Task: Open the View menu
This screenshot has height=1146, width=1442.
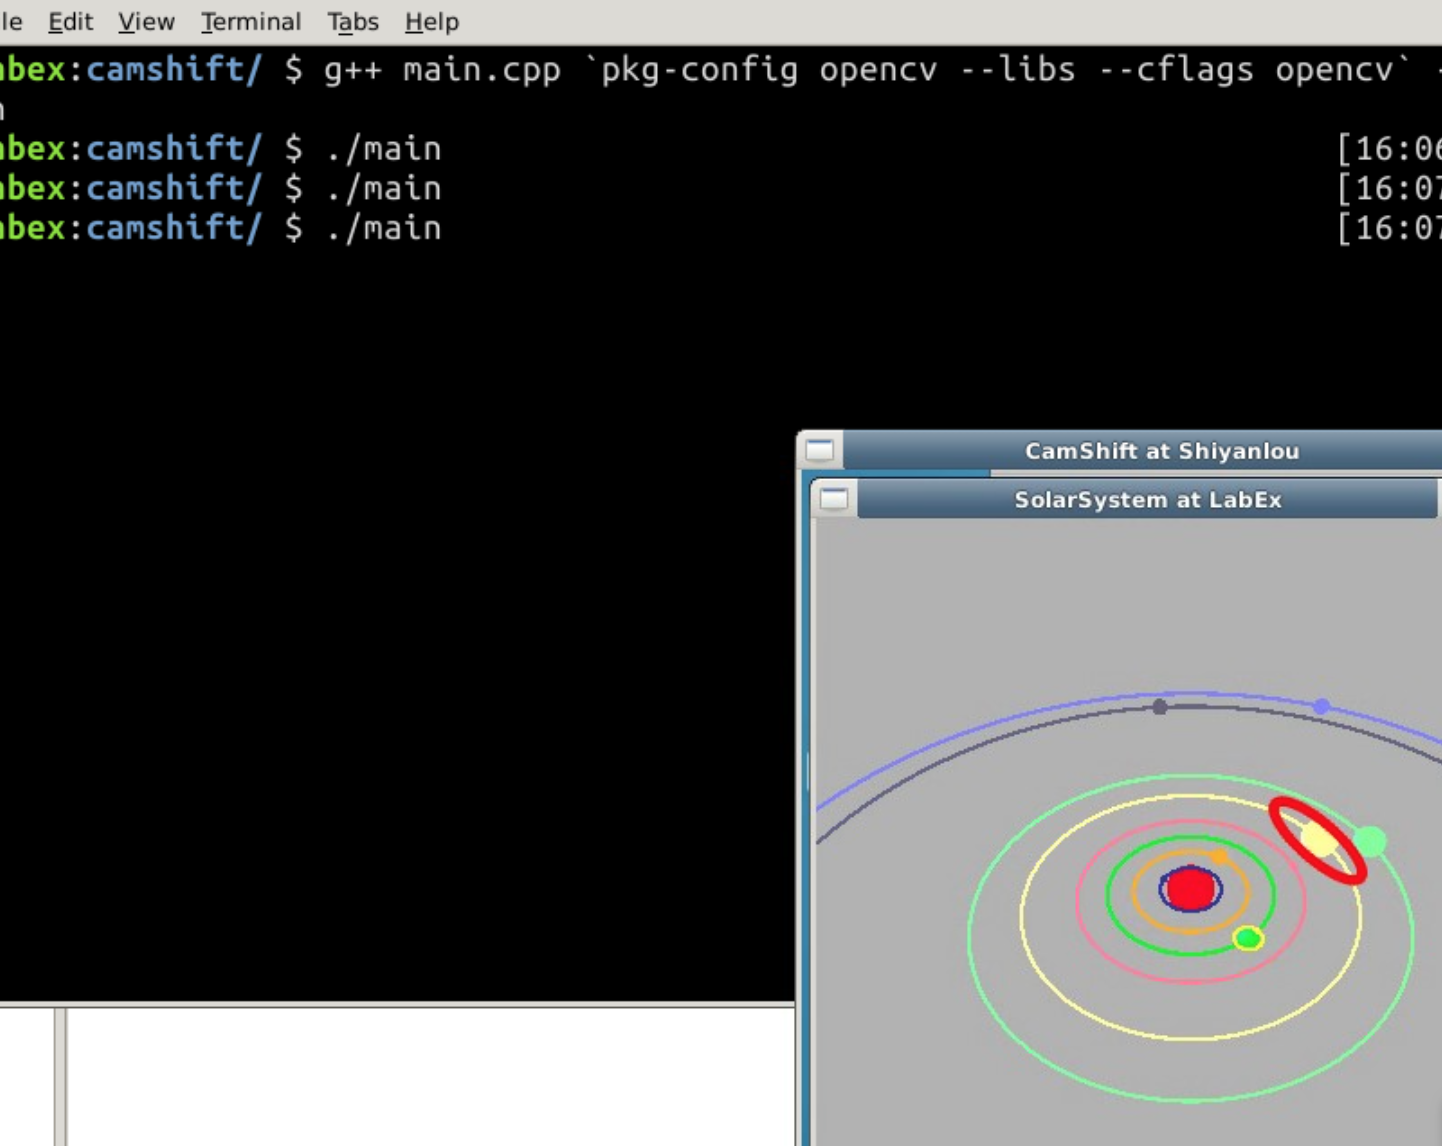Action: (146, 22)
